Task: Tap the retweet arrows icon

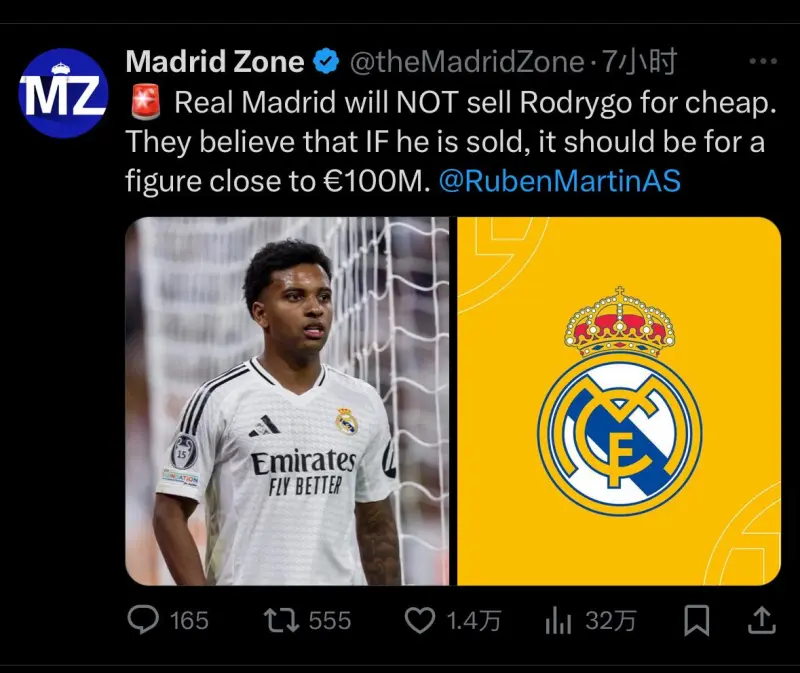Action: pos(281,620)
